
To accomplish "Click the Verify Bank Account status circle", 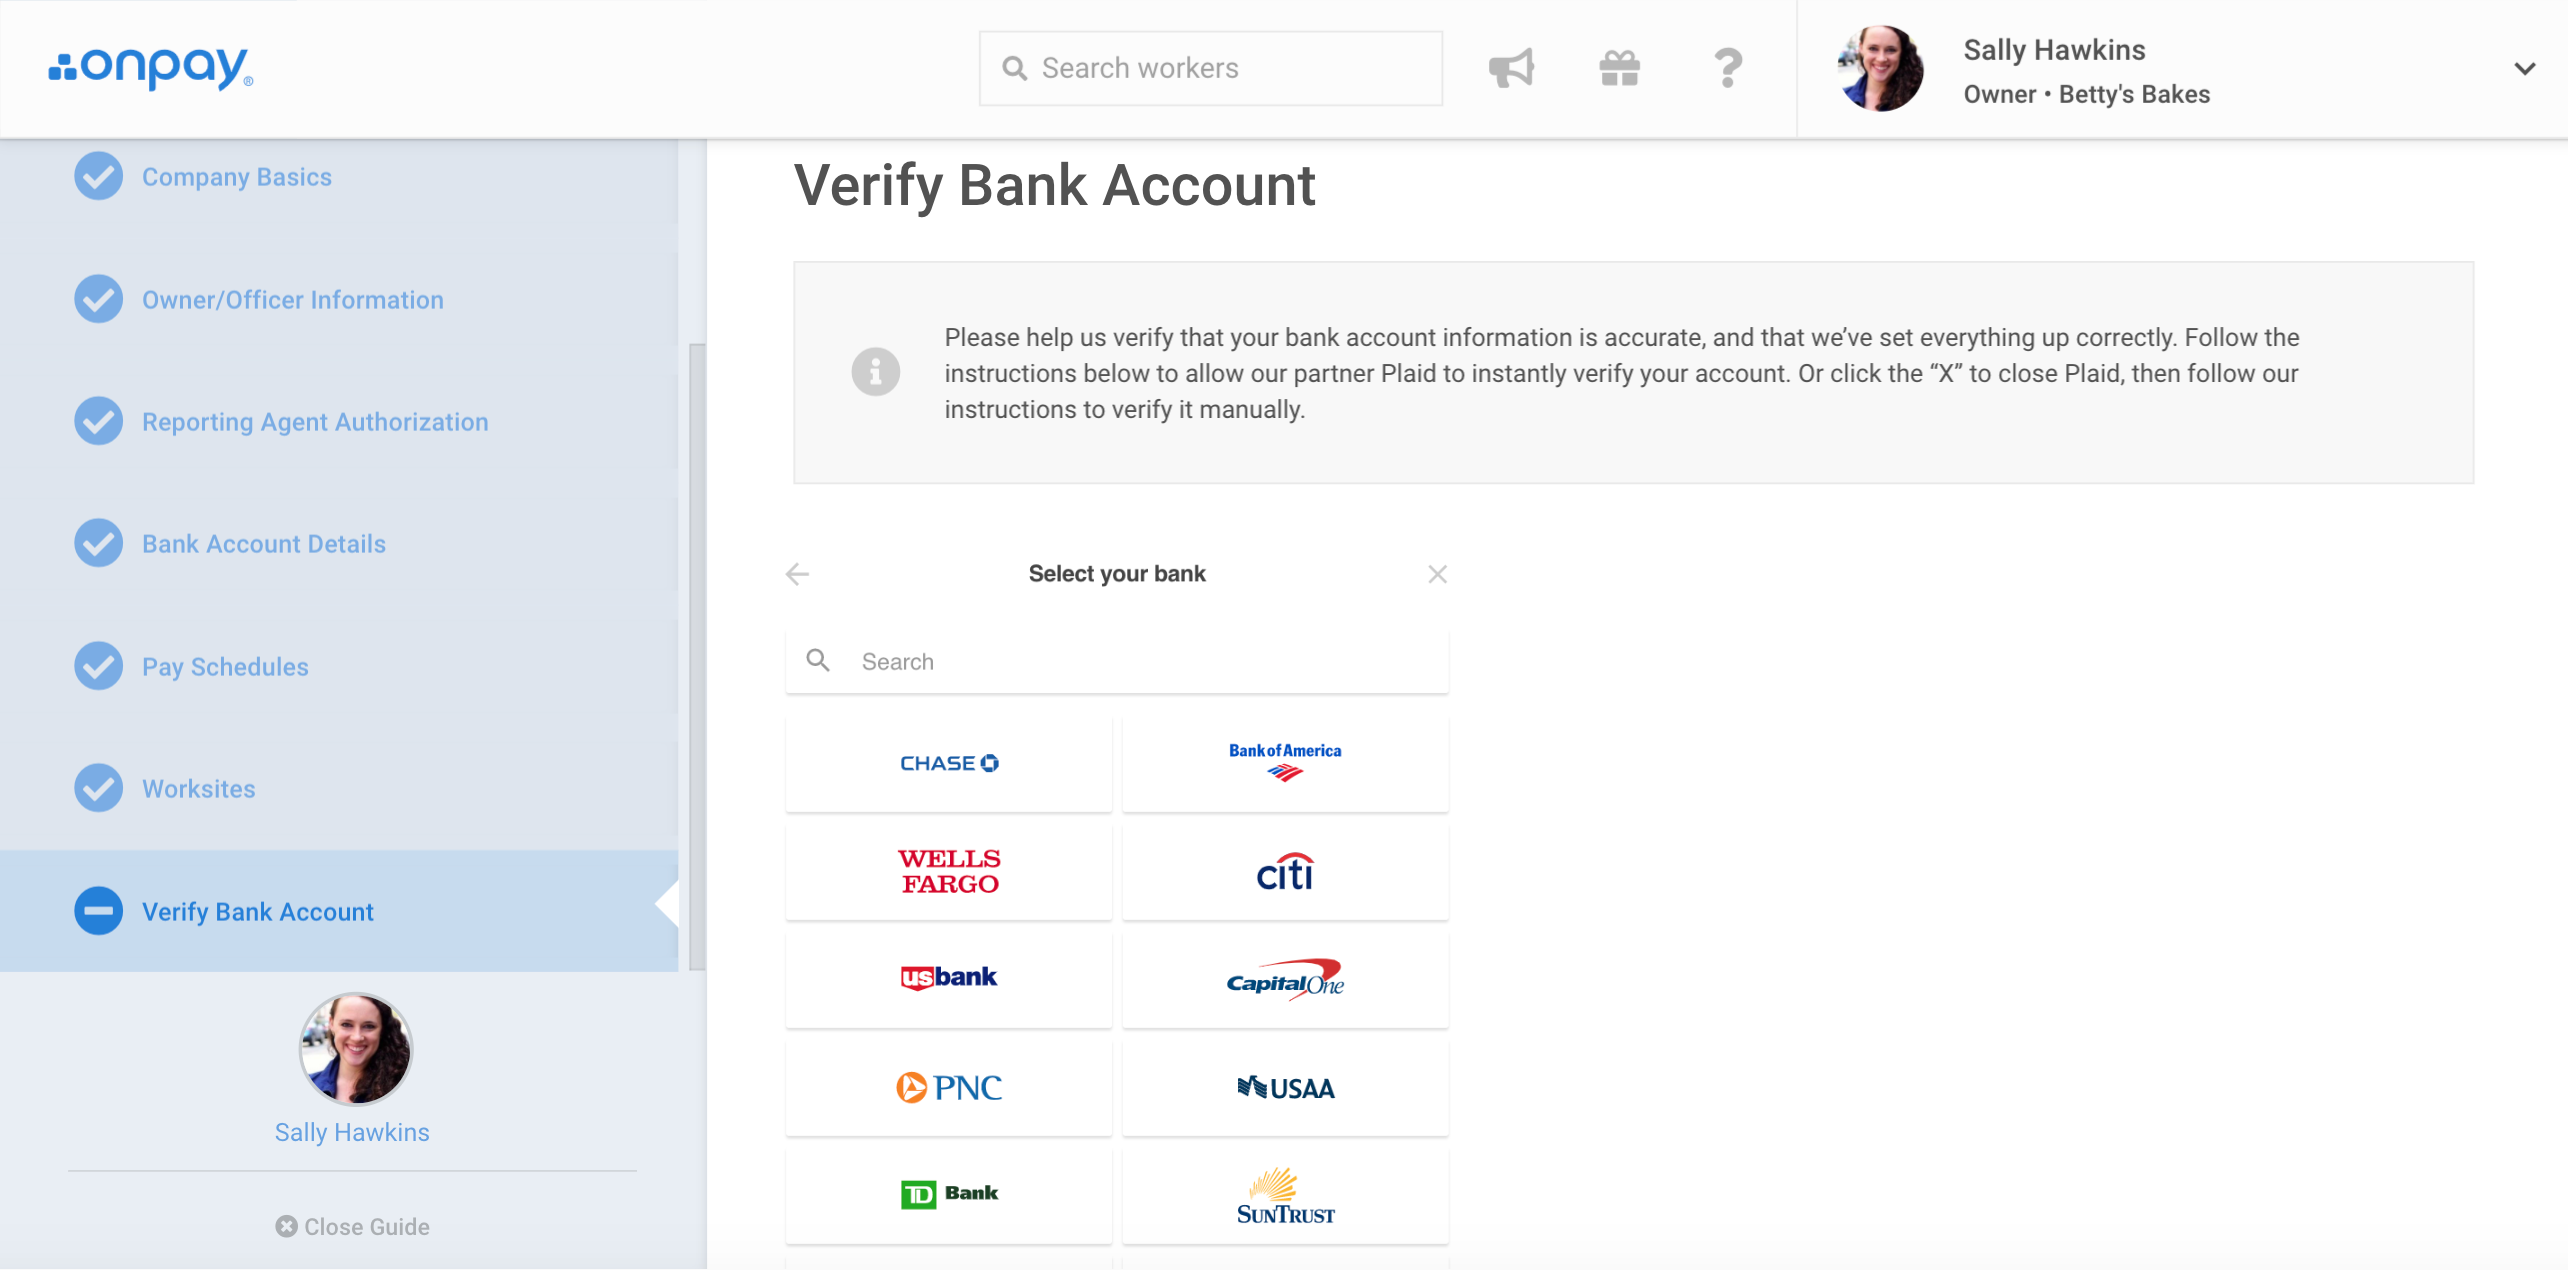I will pyautogui.click(x=98, y=911).
